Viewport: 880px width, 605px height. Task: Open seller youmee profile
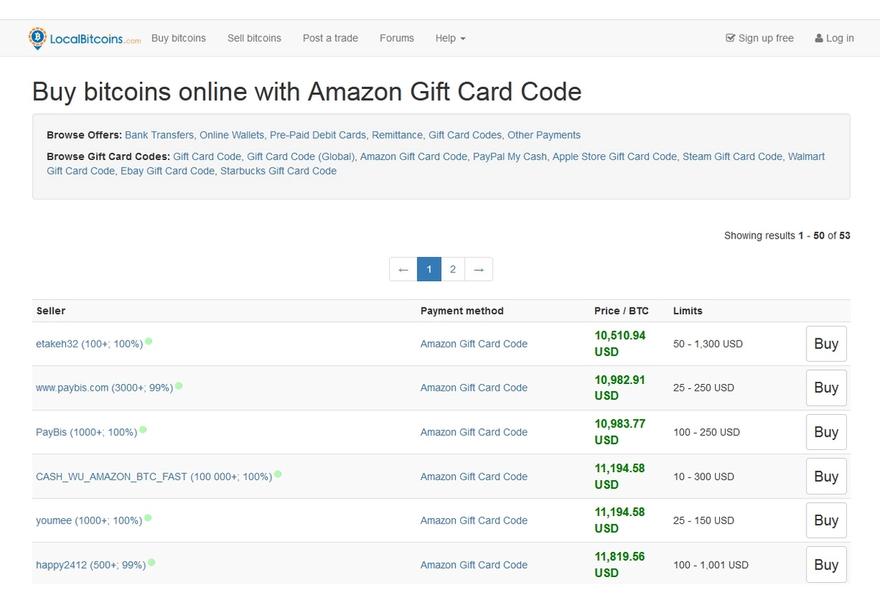click(89, 521)
